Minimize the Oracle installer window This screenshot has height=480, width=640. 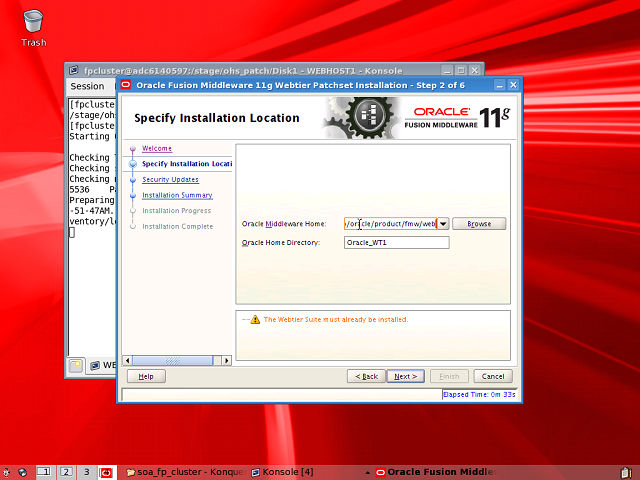(499, 85)
